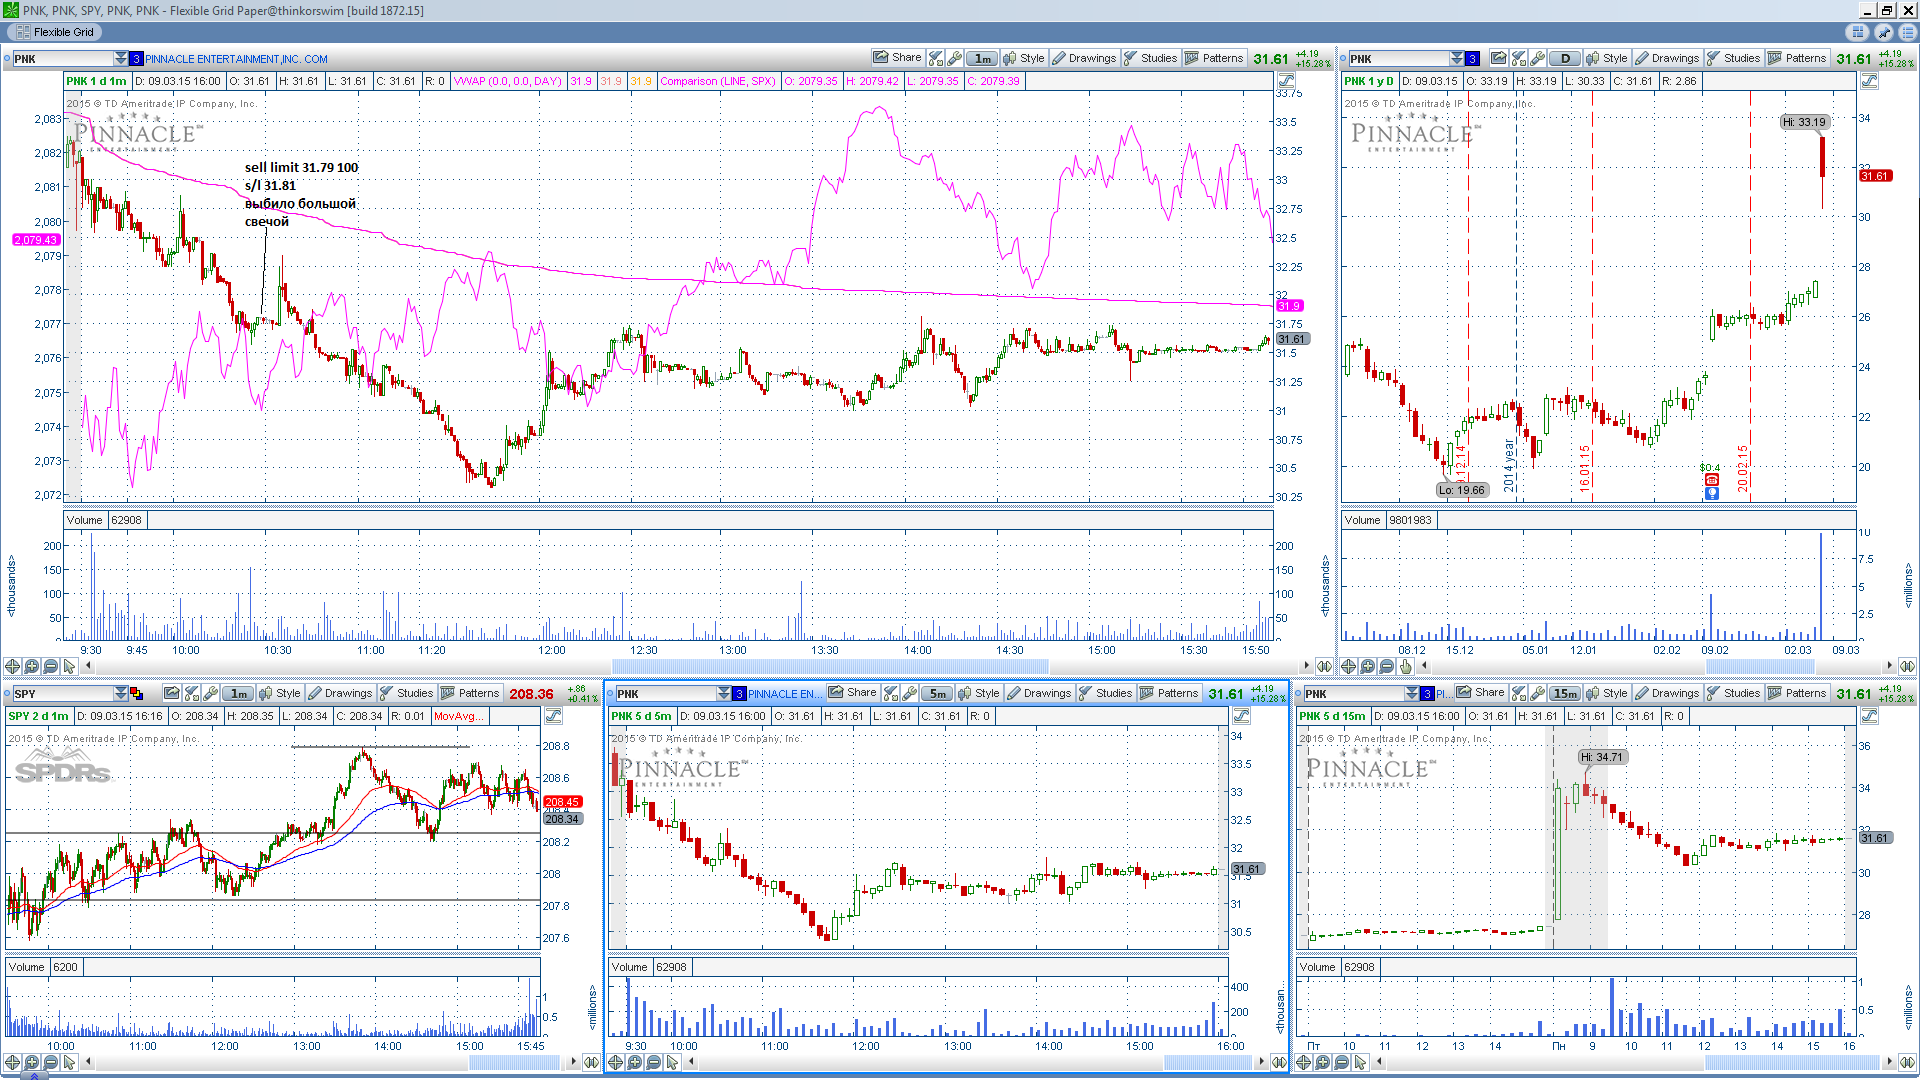Click crosshair pan icon below 15m chart
The width and height of the screenshot is (1920, 1080).
[x=1304, y=1062]
